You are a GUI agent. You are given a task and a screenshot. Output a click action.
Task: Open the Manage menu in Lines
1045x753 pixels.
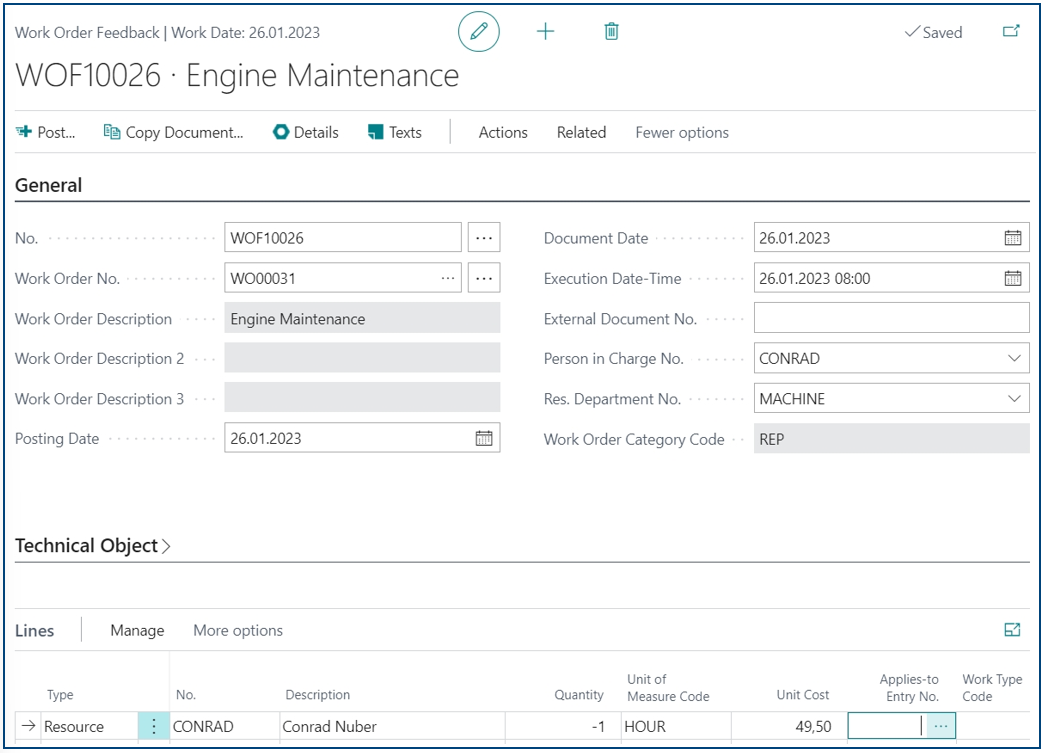point(137,630)
